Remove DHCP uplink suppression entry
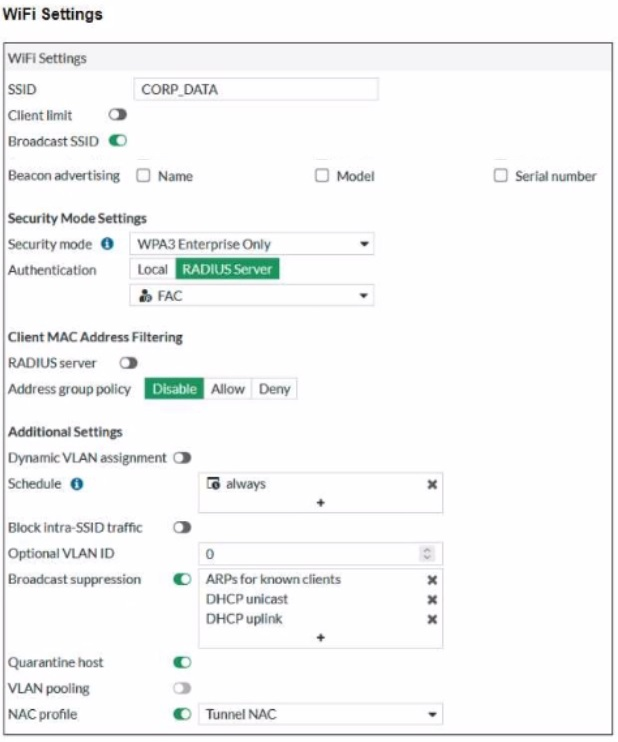Image resolution: width=618 pixels, height=742 pixels. point(432,619)
